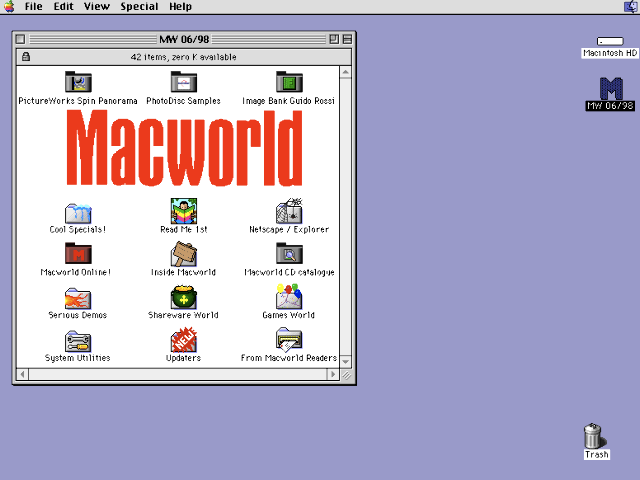The height and width of the screenshot is (480, 640).
Task: Select the Macintosh HD drive icon
Action: [x=610, y=41]
